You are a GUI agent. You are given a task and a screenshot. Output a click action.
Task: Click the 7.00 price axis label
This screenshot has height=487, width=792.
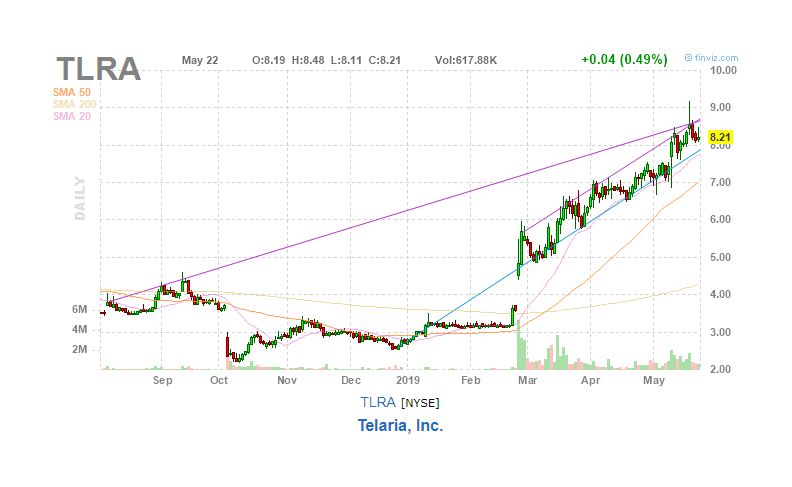pos(720,182)
